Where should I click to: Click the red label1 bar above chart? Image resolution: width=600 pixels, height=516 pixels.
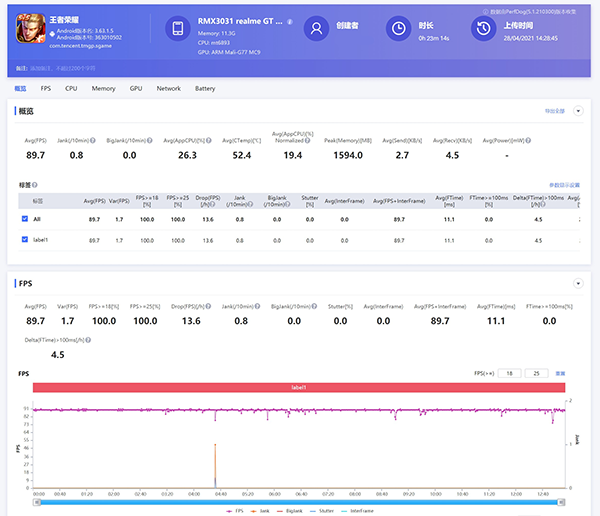[x=299, y=386]
